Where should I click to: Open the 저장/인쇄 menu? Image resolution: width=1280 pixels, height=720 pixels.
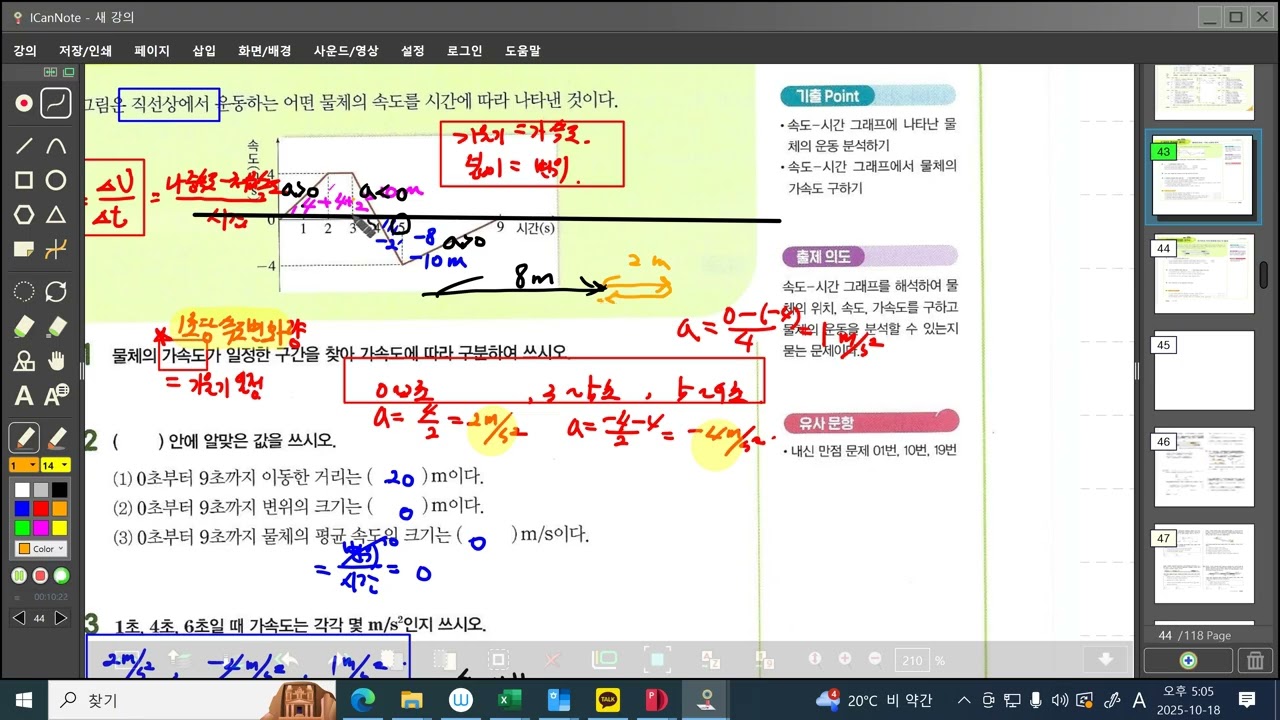tap(85, 51)
